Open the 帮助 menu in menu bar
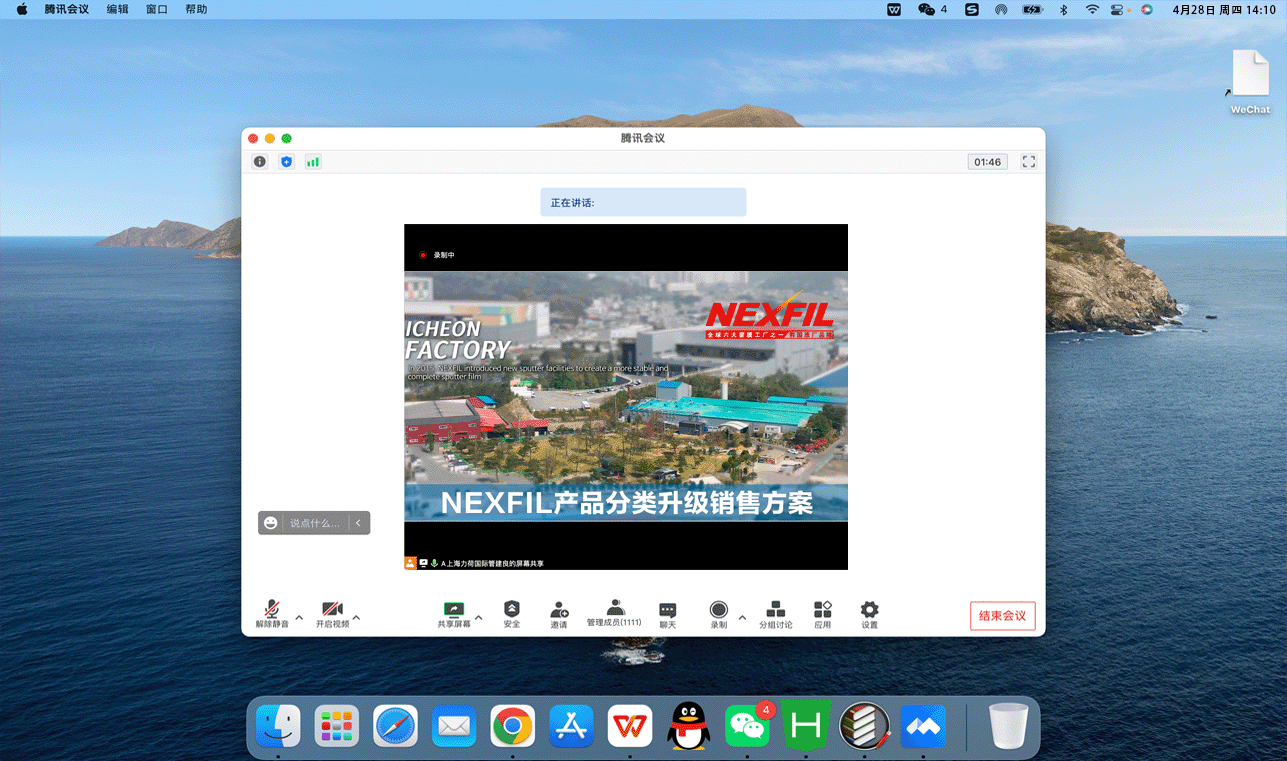The width and height of the screenshot is (1287, 761). coord(197,9)
